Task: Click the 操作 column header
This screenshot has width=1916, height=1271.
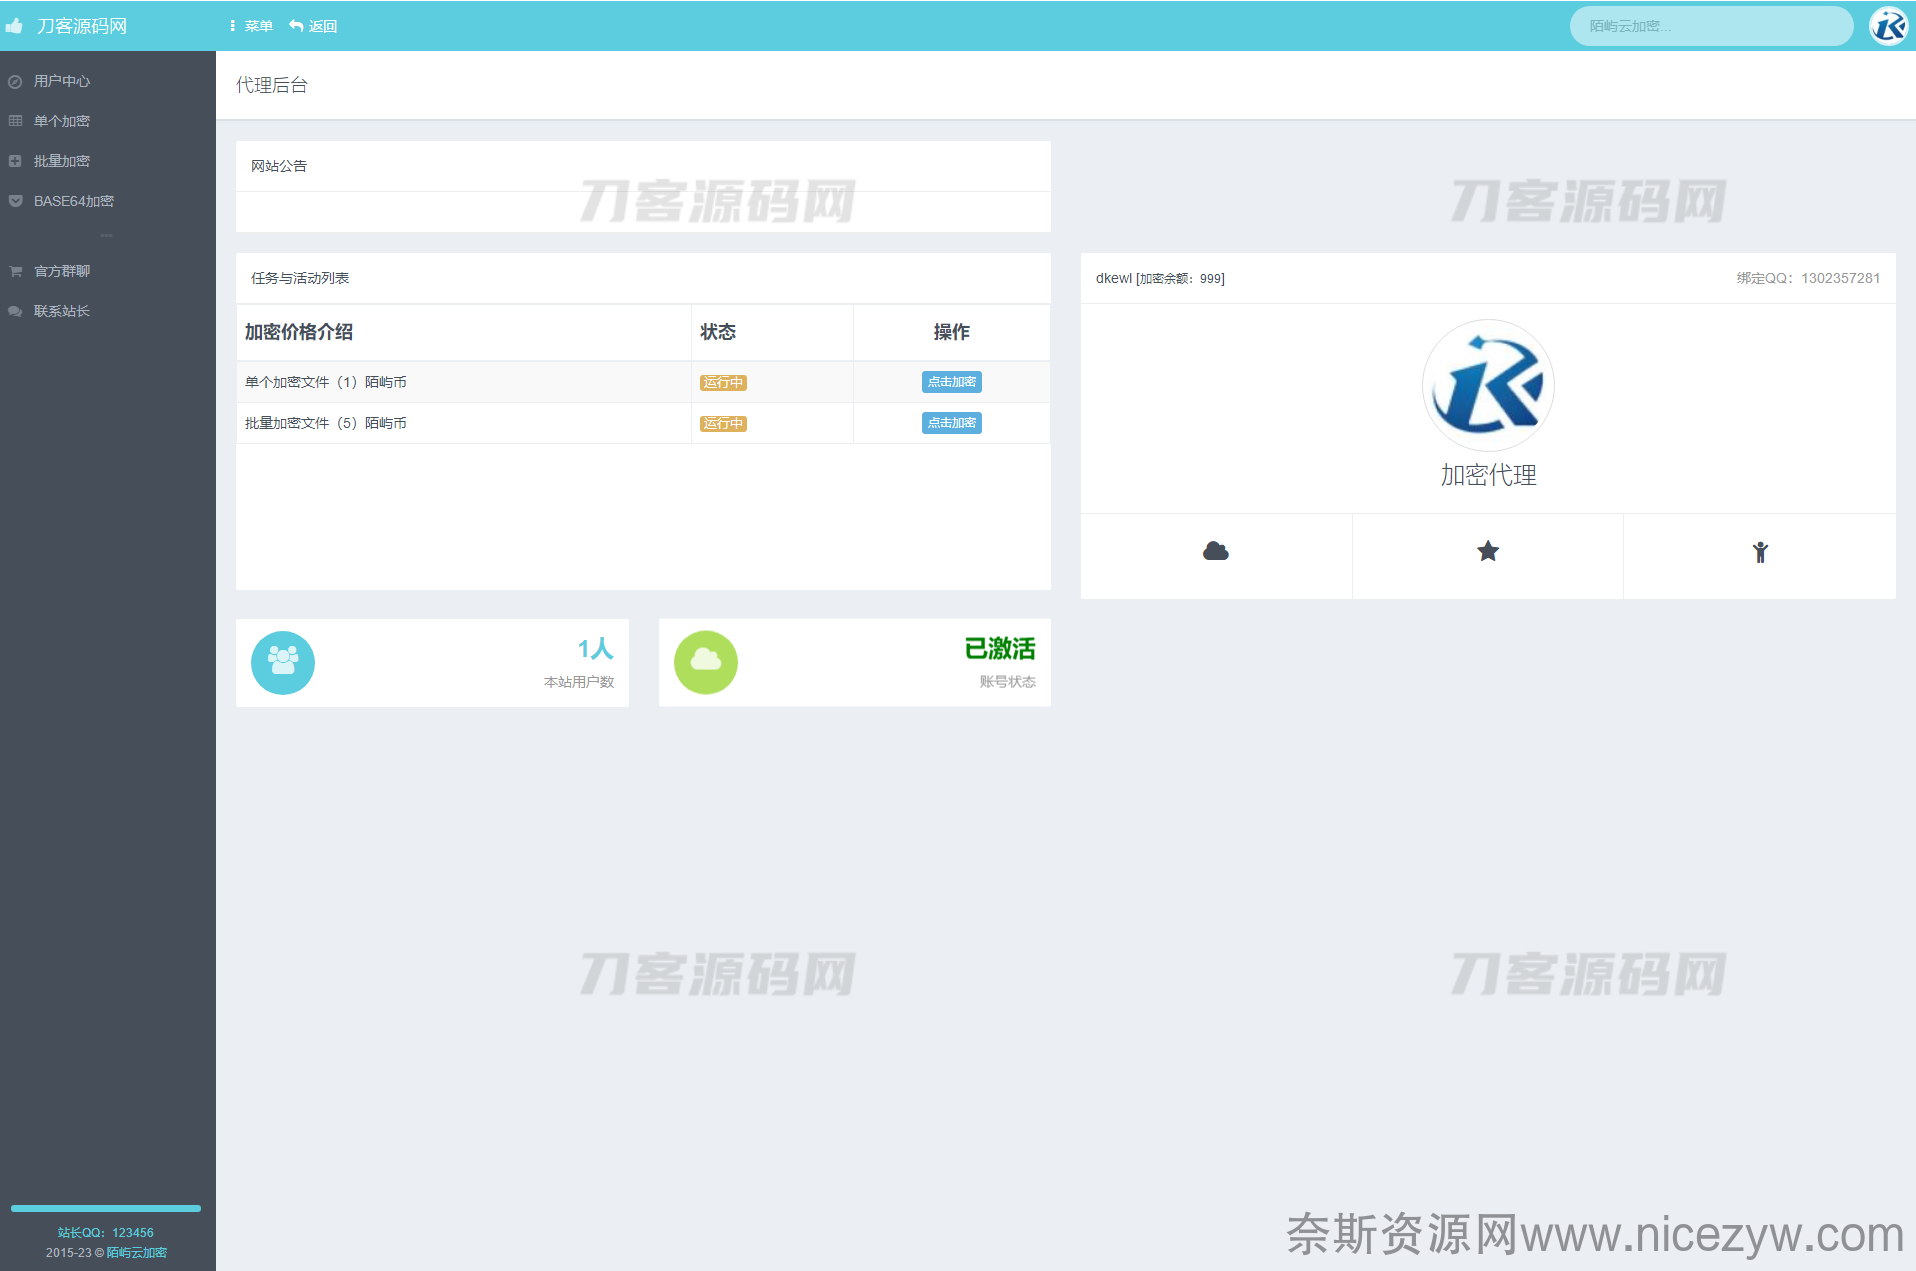Action: coord(952,332)
